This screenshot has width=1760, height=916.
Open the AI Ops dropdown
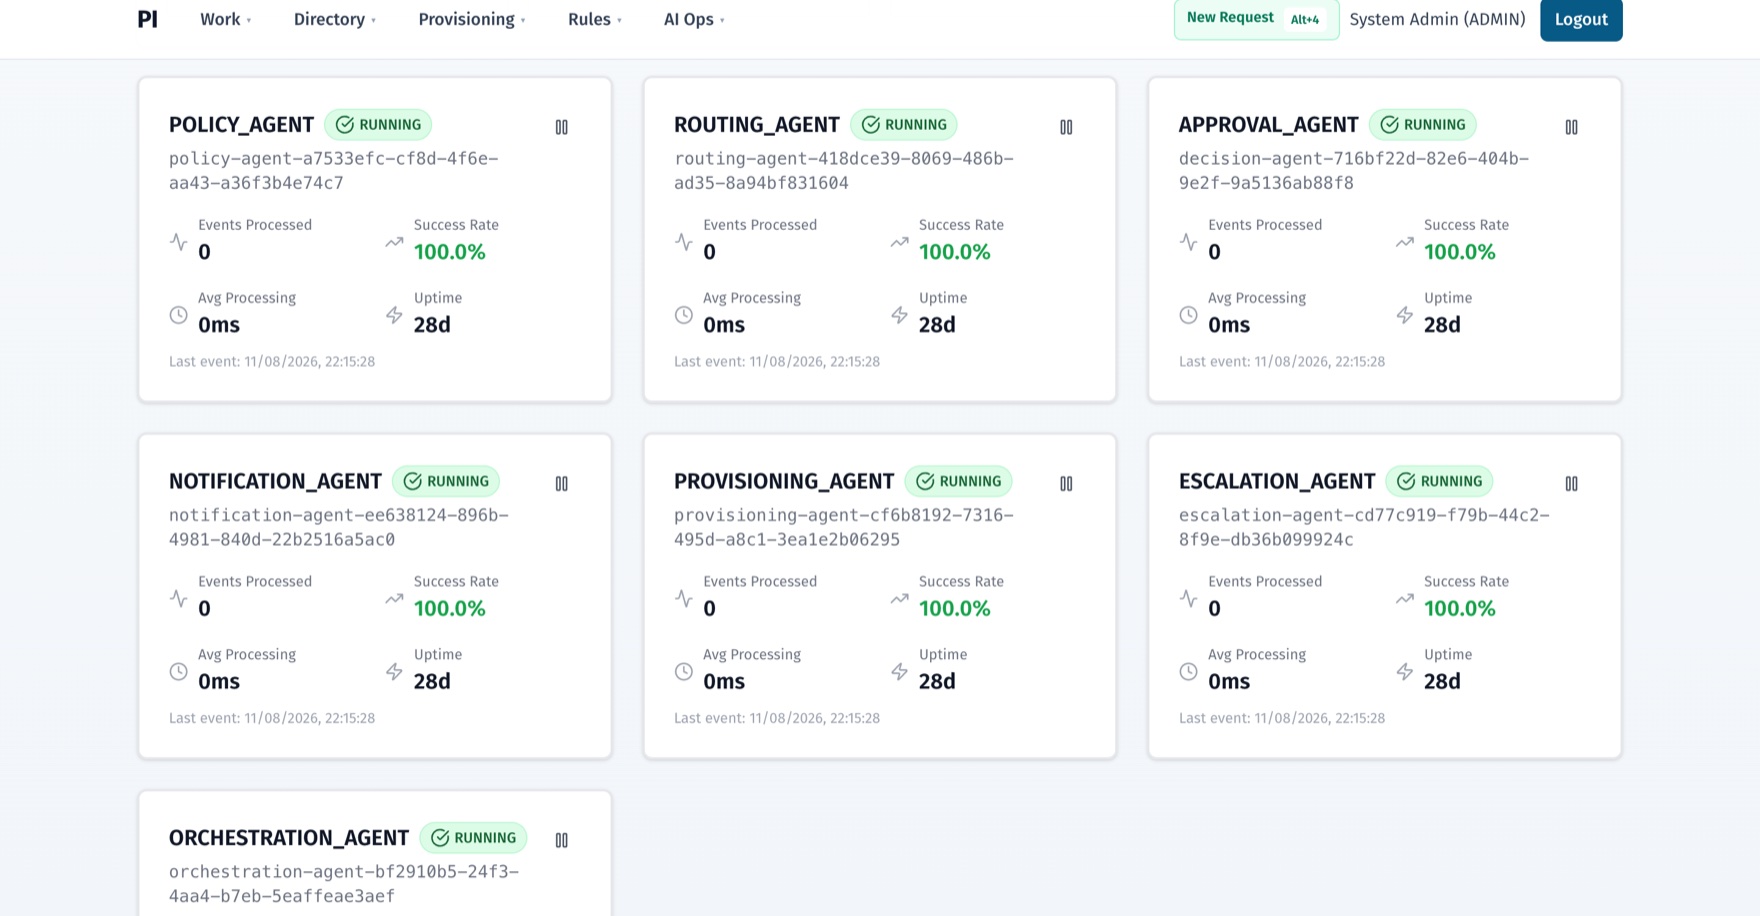pyautogui.click(x=694, y=19)
